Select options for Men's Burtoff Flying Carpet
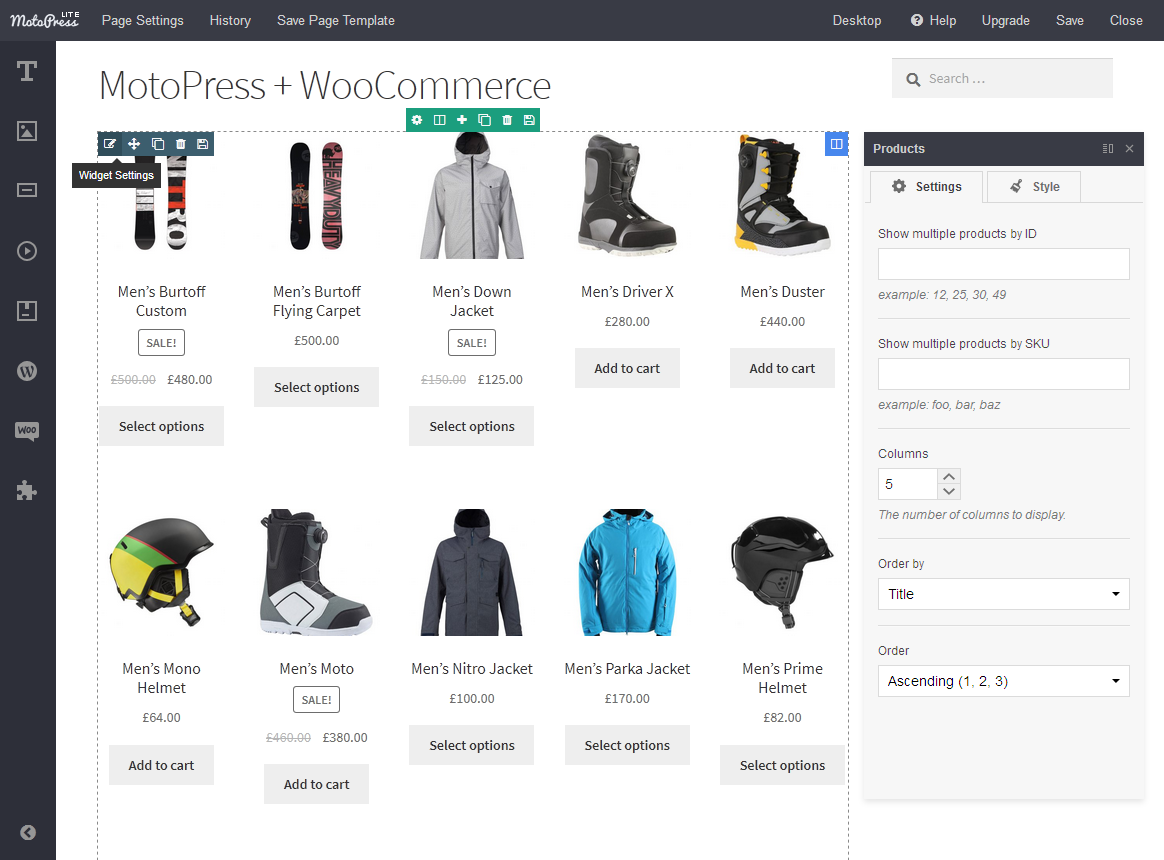Image resolution: width=1164 pixels, height=860 pixels. (x=316, y=387)
